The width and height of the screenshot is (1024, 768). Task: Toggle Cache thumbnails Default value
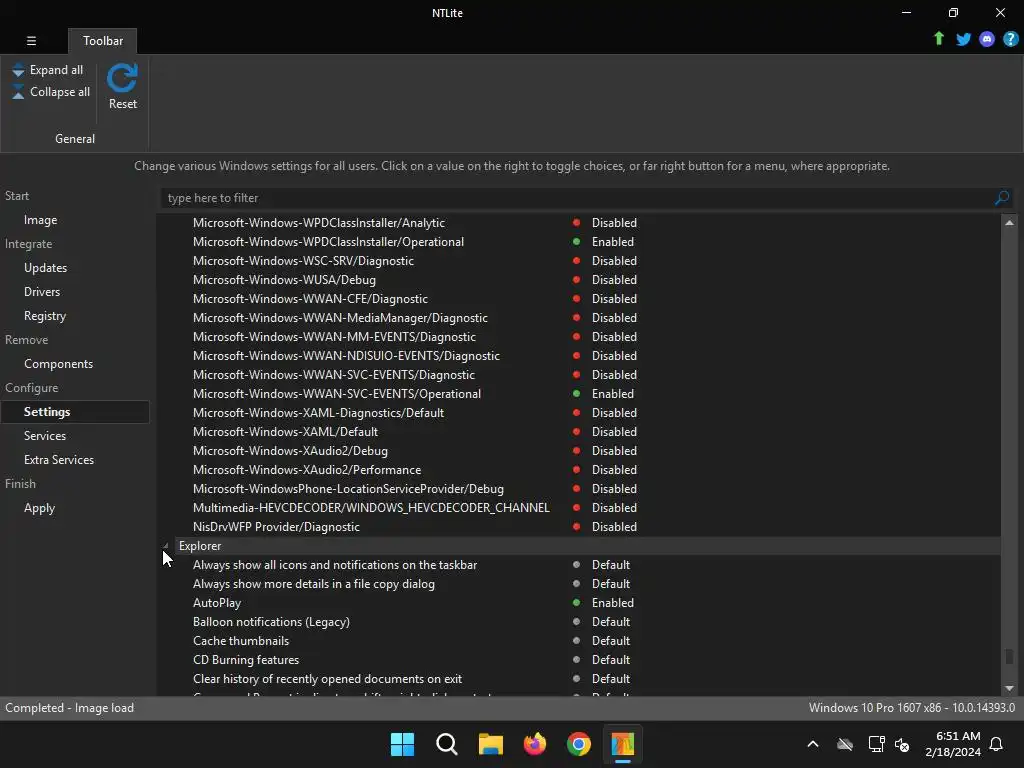(611, 641)
